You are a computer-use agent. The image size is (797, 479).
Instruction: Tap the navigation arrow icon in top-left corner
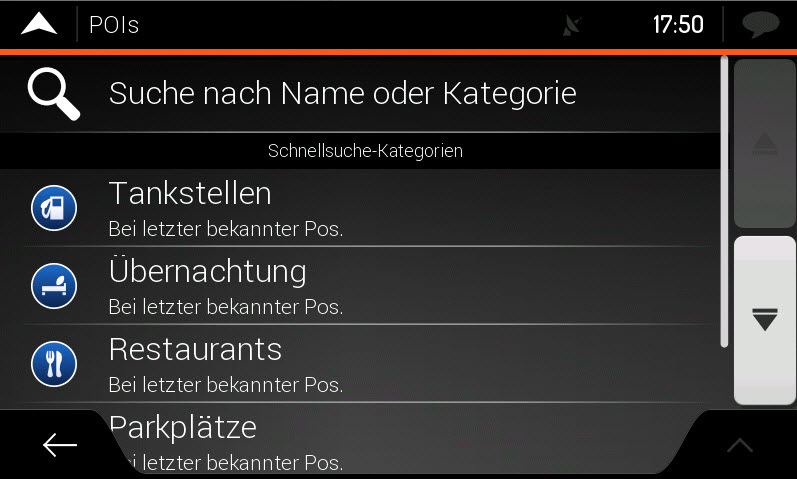[38, 24]
